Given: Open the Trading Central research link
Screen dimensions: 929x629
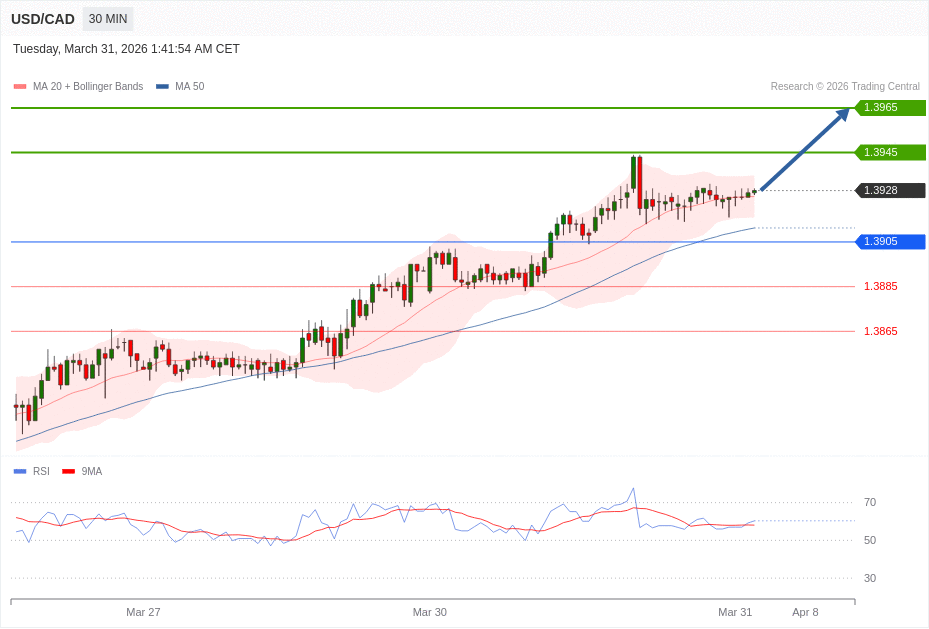Looking at the screenshot, I should [845, 86].
